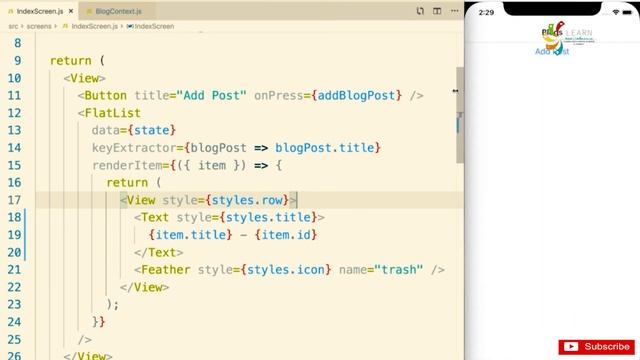Click the YouTube Subscribe button
This screenshot has width=640, height=360.
(x=597, y=347)
